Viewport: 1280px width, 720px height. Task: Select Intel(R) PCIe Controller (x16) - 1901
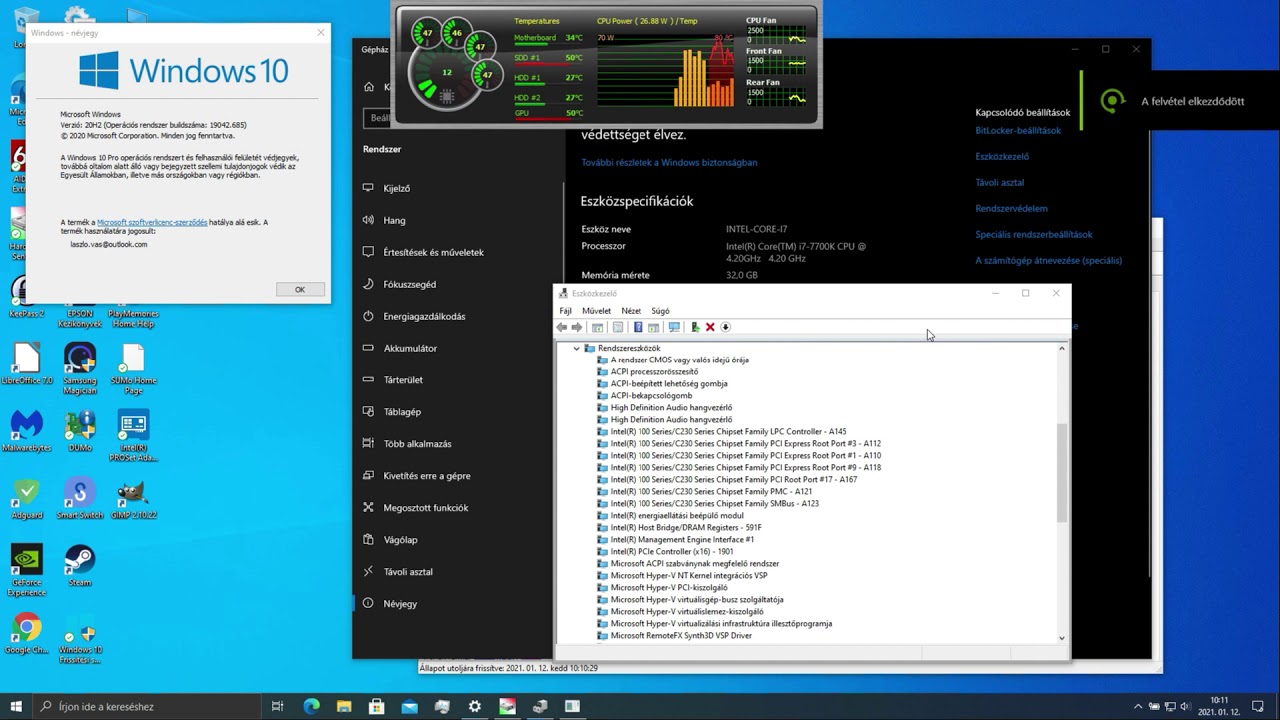(x=671, y=552)
